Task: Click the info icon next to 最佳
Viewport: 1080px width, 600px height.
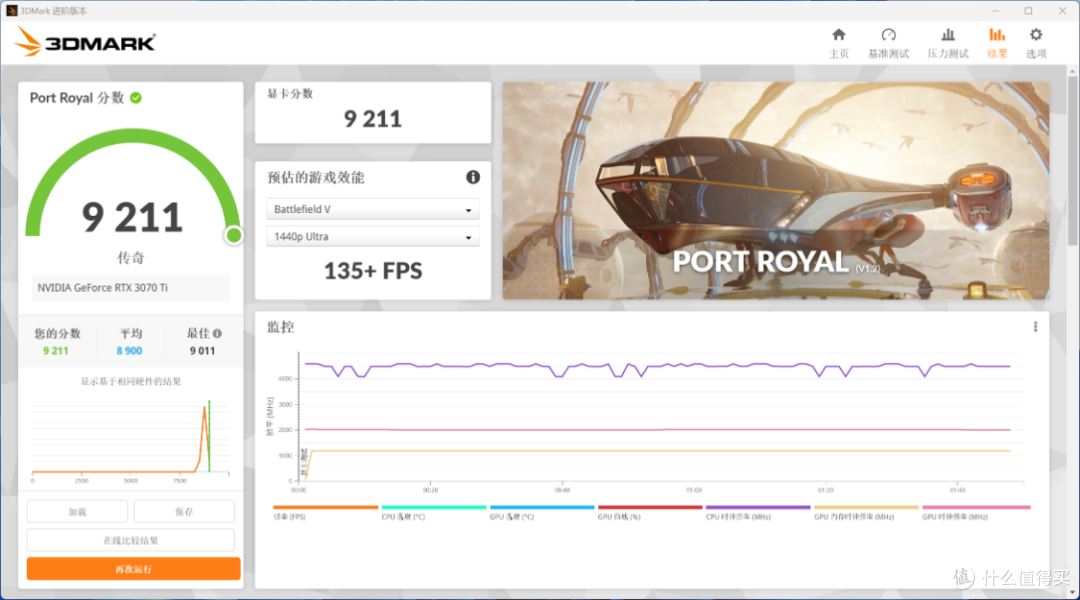Action: pos(218,333)
